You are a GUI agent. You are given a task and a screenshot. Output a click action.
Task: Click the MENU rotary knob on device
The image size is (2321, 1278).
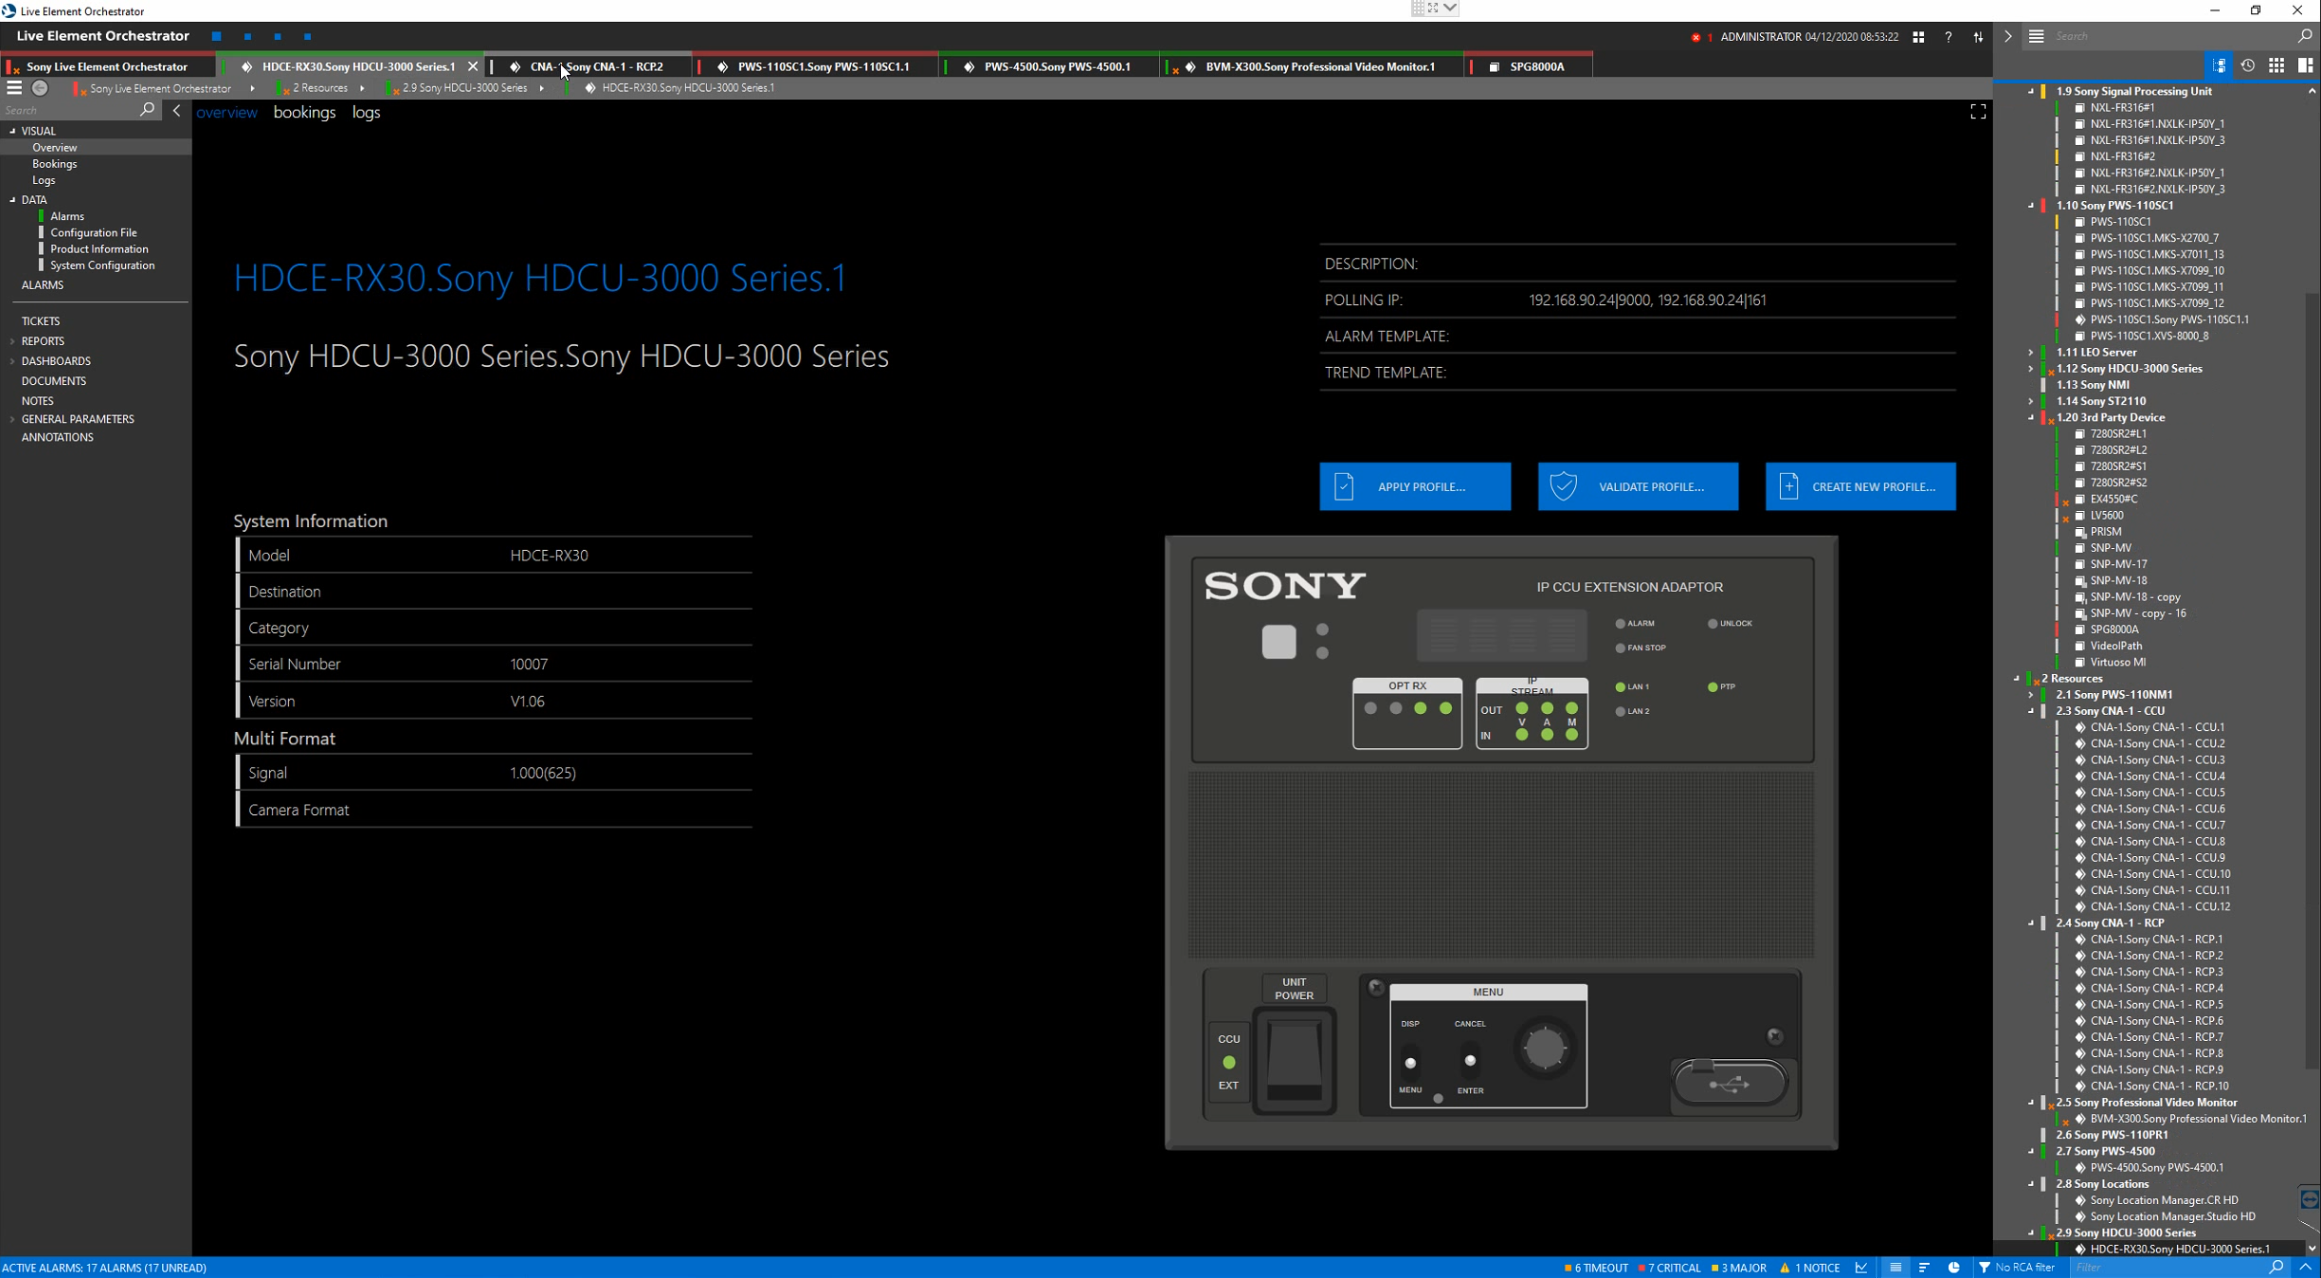(x=1543, y=1048)
